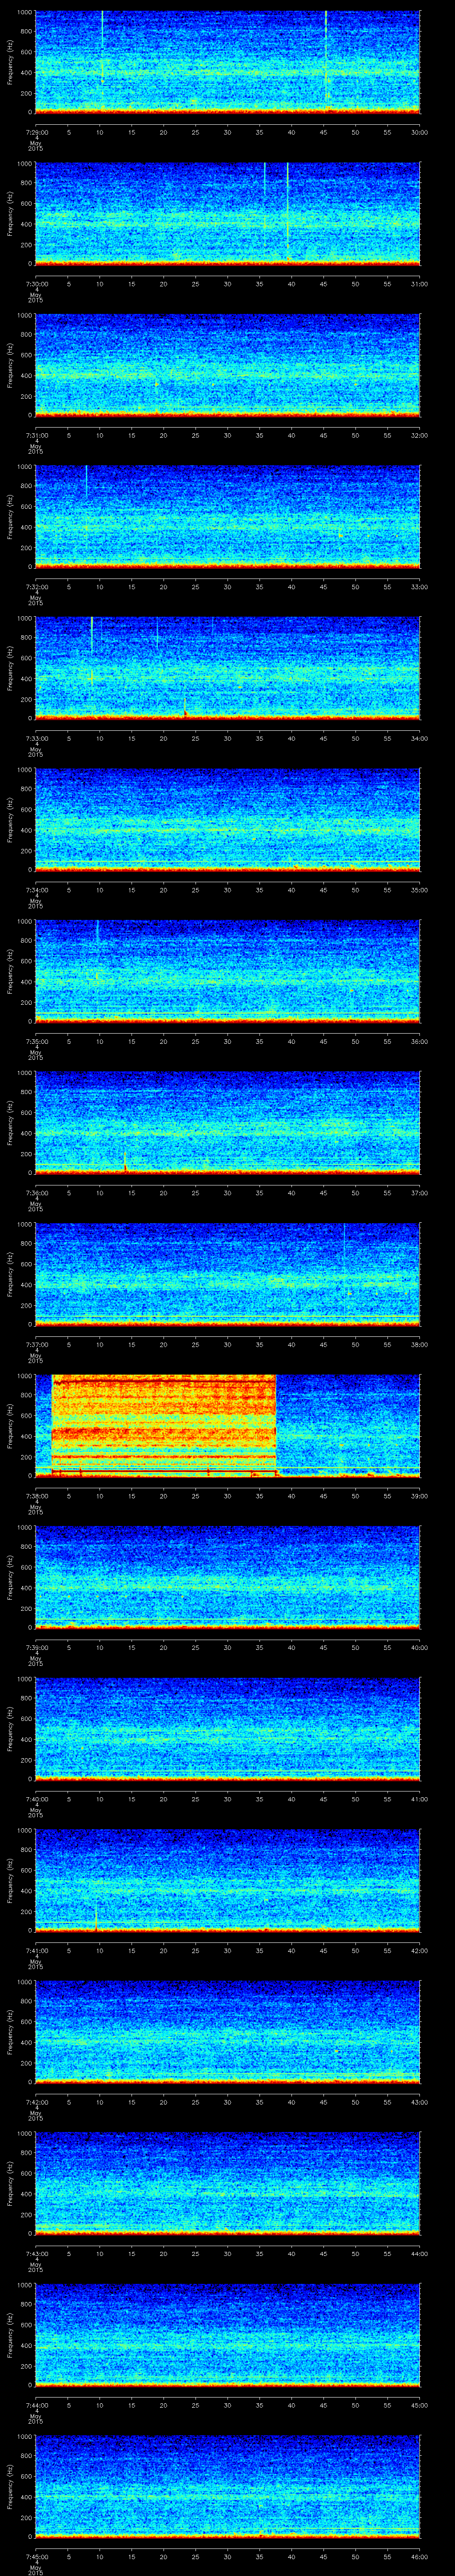Click the vertical spike at 10 seconds in the 7:29:00 panel
Image resolution: width=455 pixels, height=2576 pixels.
coord(102,48)
